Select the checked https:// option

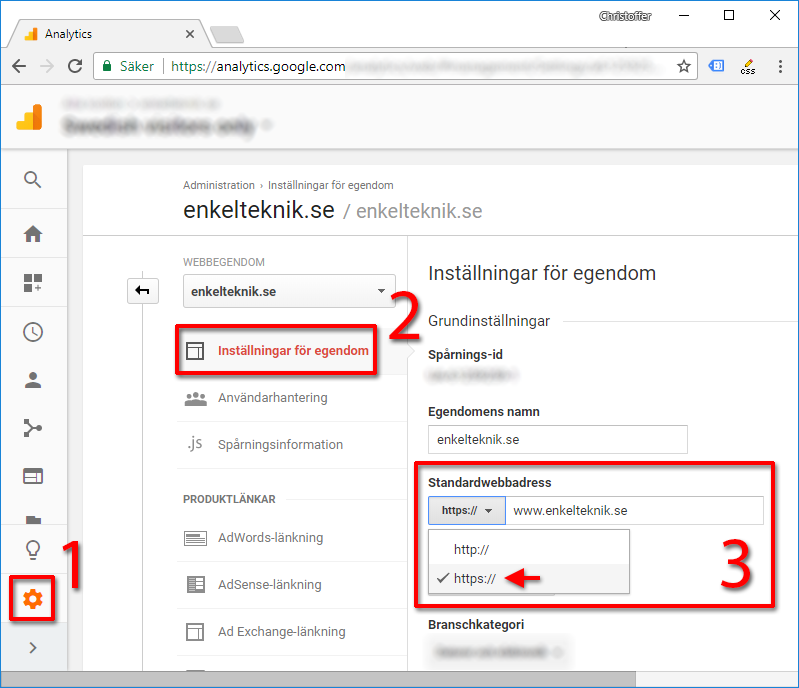coord(474,578)
